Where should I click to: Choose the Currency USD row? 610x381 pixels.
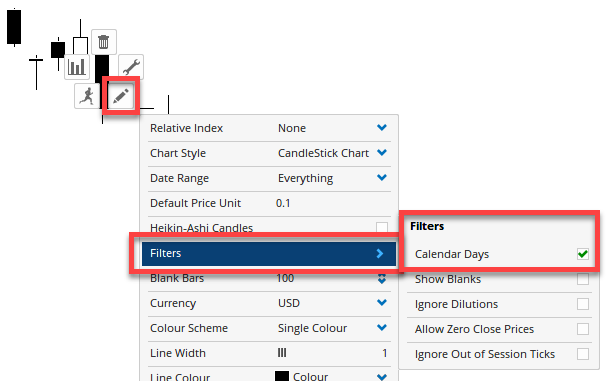[x=269, y=303]
